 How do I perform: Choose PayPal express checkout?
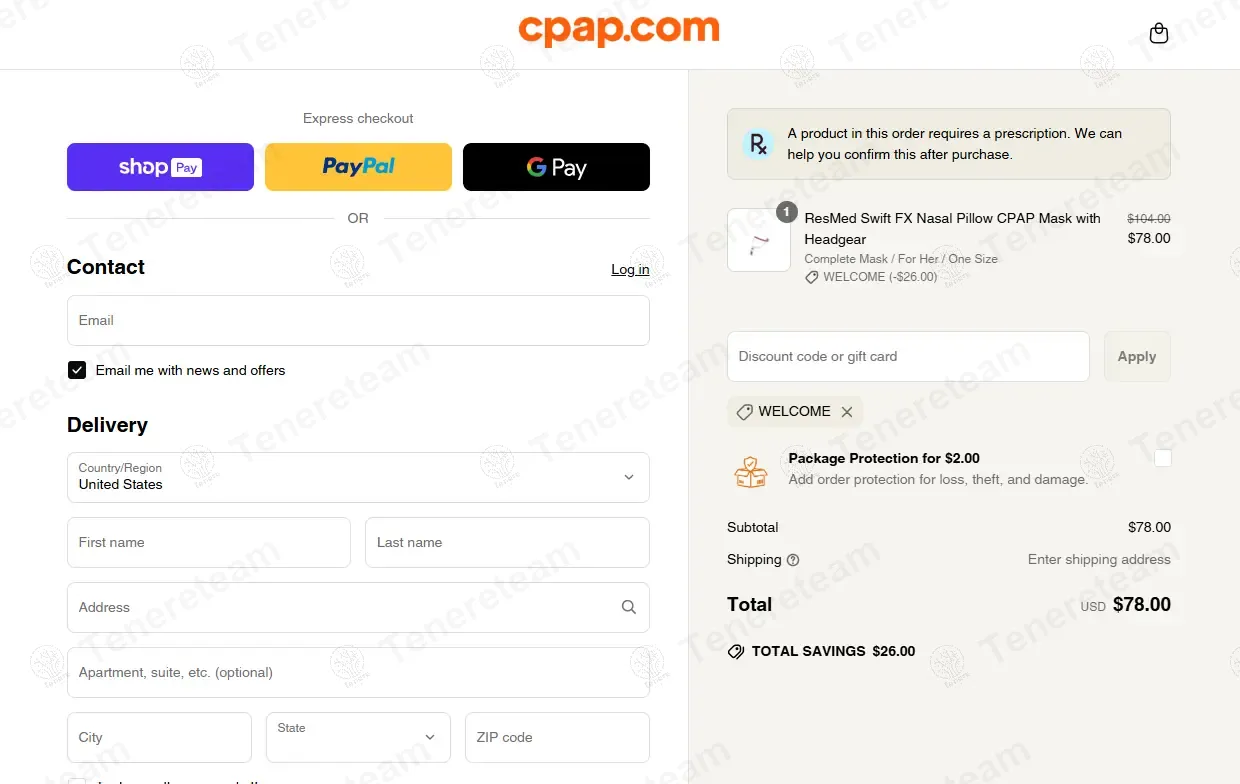(358, 167)
